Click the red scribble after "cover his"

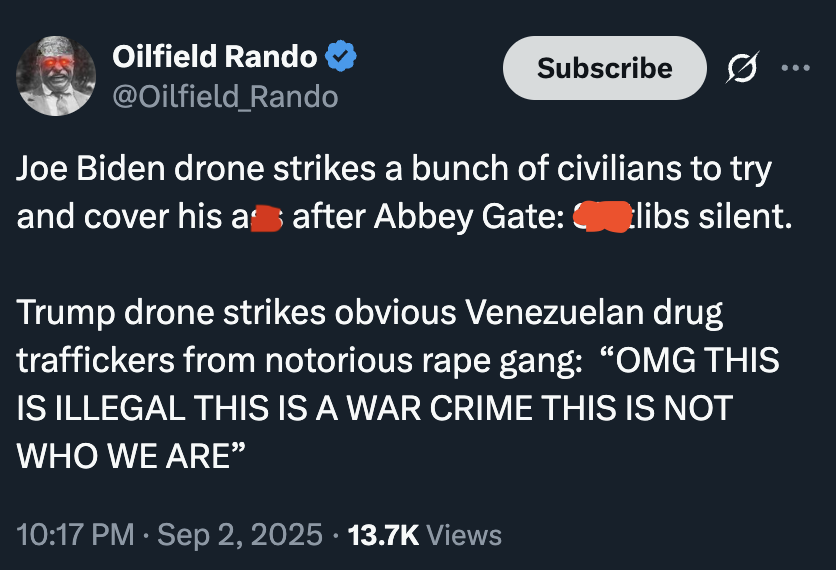[264, 219]
